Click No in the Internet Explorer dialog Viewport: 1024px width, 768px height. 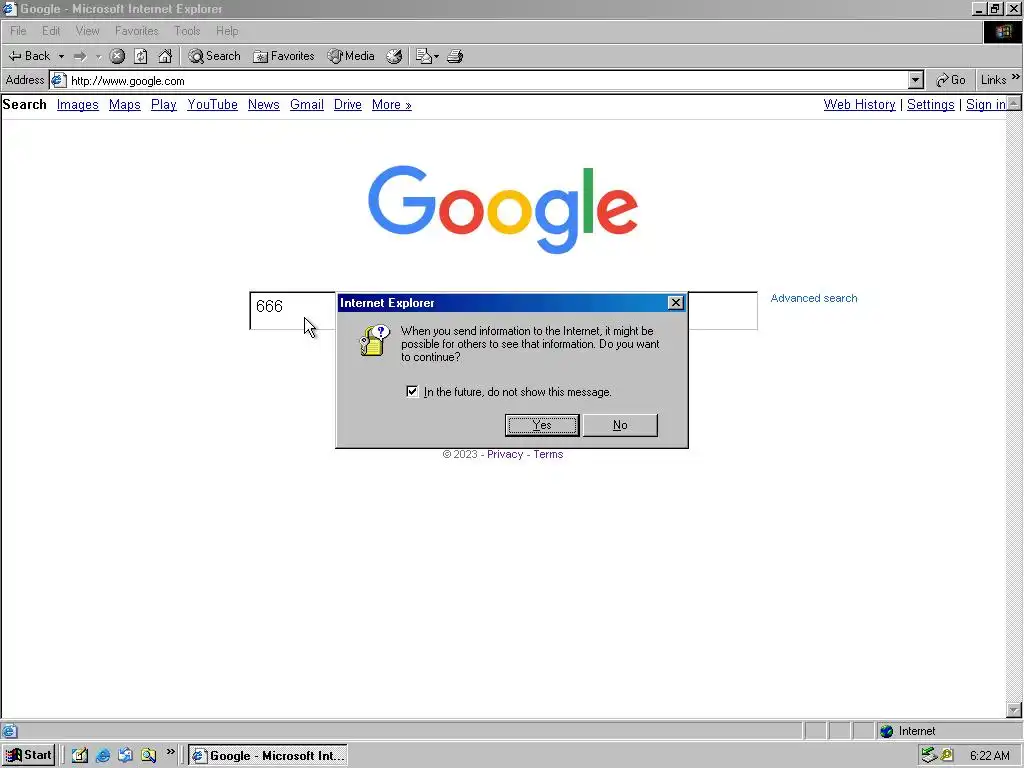(x=620, y=425)
